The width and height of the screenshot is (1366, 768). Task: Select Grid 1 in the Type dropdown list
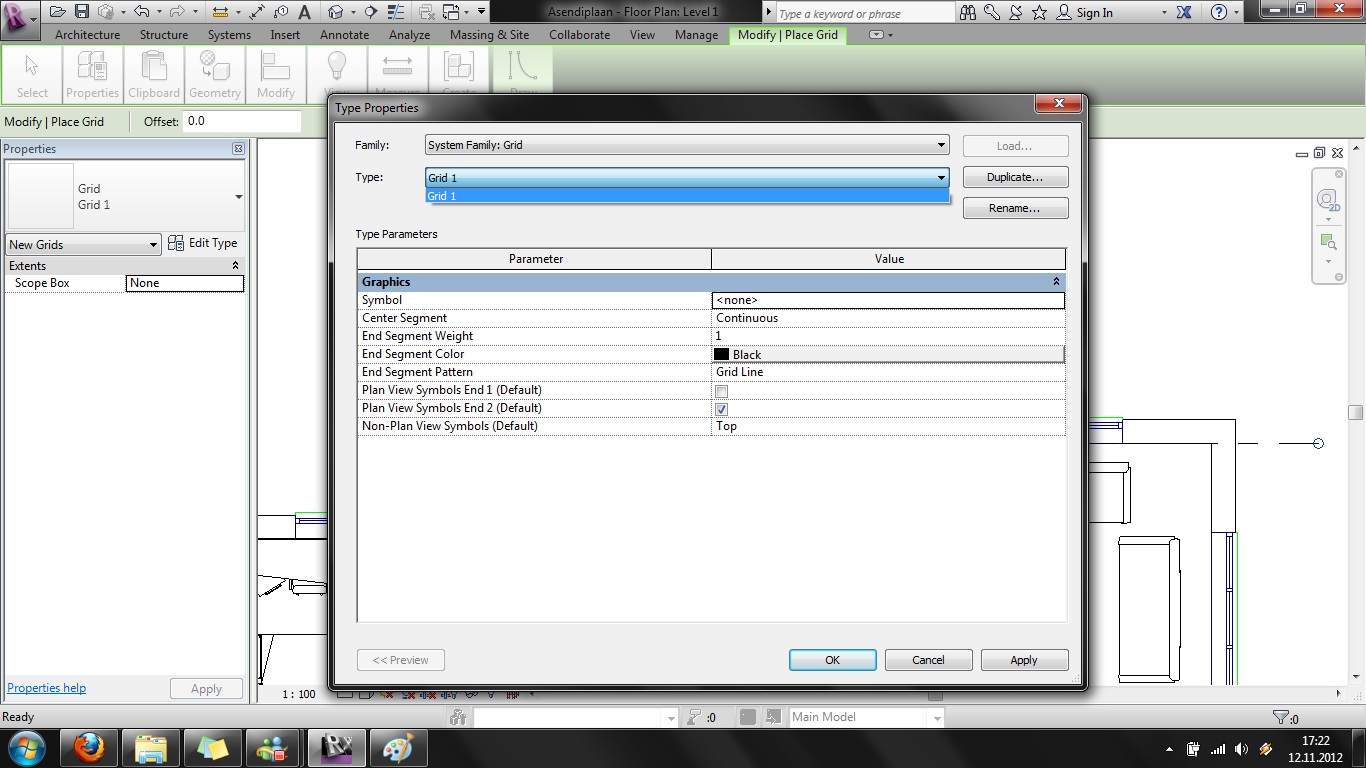click(x=687, y=196)
